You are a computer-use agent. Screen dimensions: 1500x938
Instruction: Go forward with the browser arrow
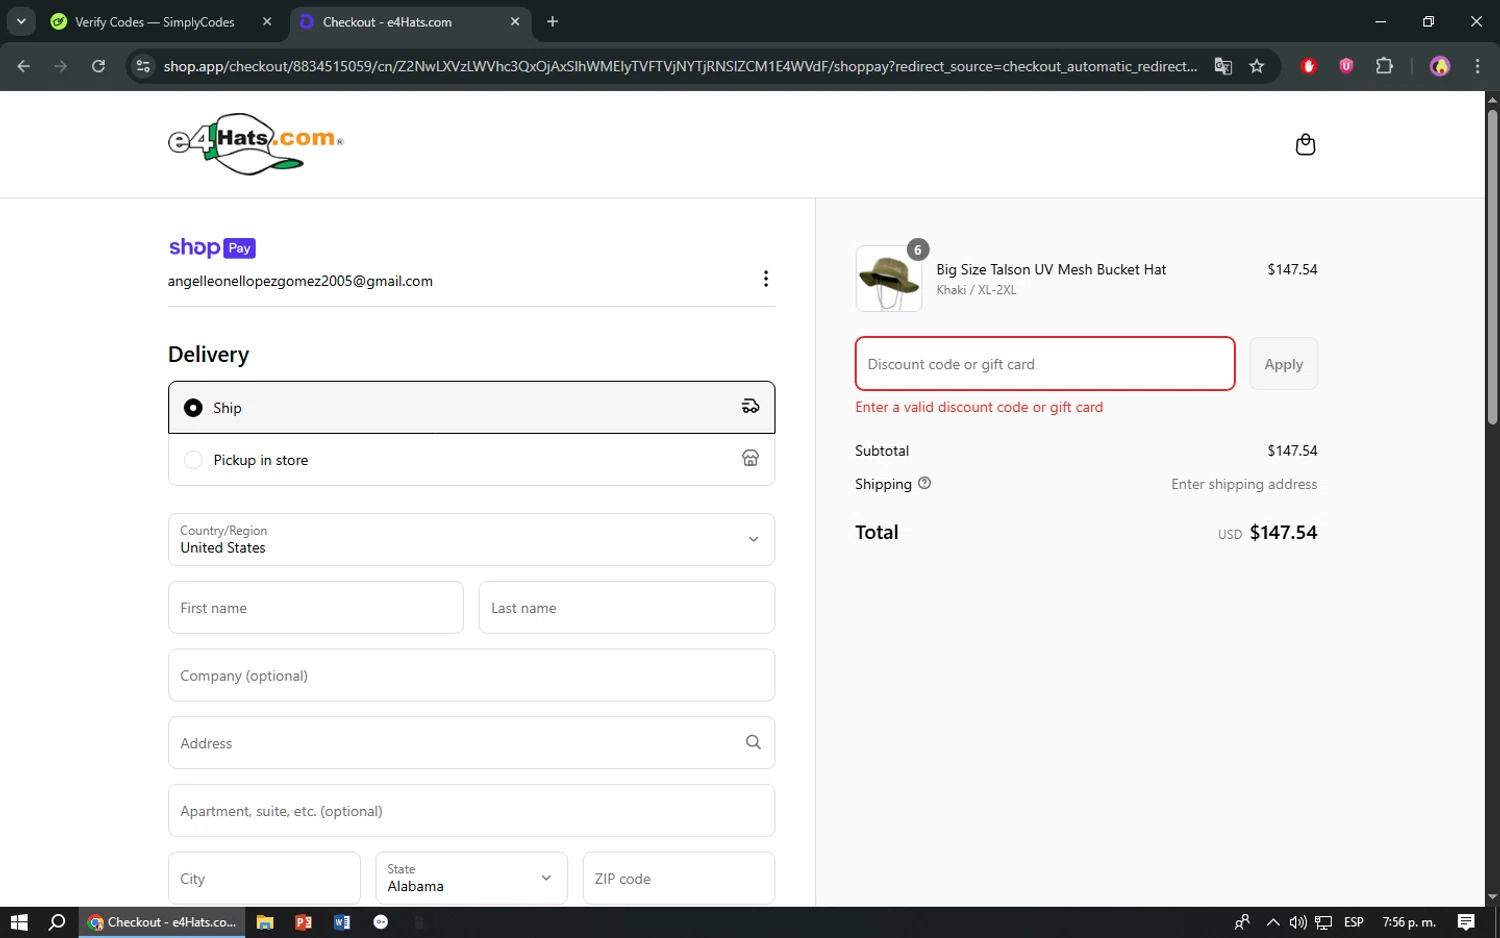[x=61, y=66]
